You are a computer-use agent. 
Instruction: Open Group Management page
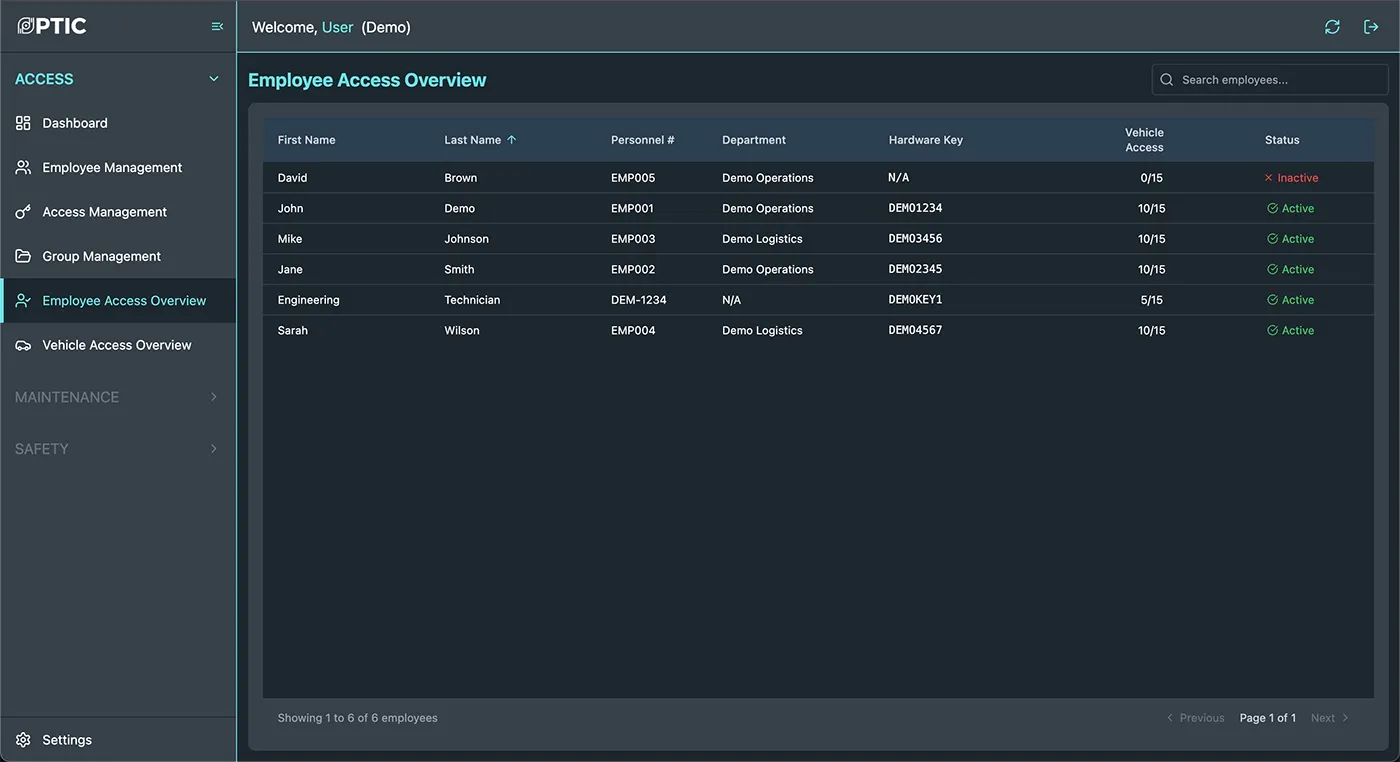coord(118,256)
